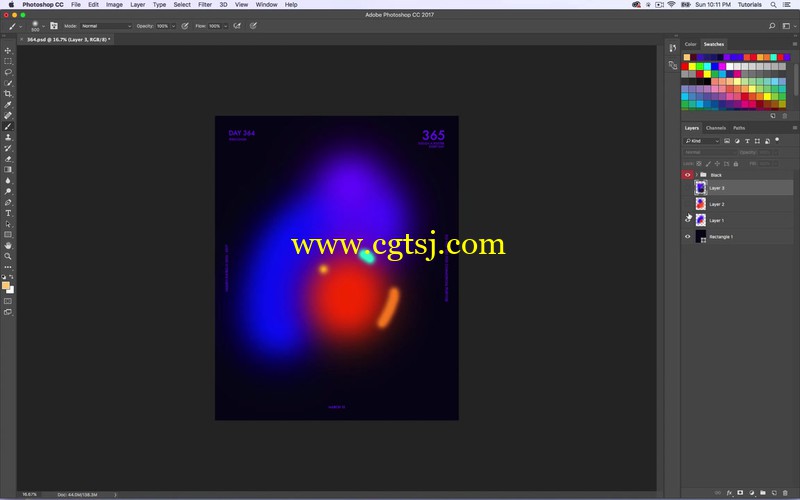This screenshot has width=800, height=500.
Task: Select the Eraser tool
Action: point(8,159)
